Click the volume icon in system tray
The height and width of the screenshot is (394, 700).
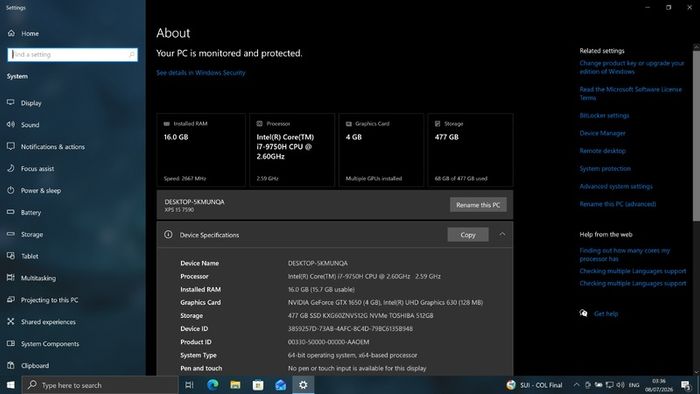(x=621, y=385)
